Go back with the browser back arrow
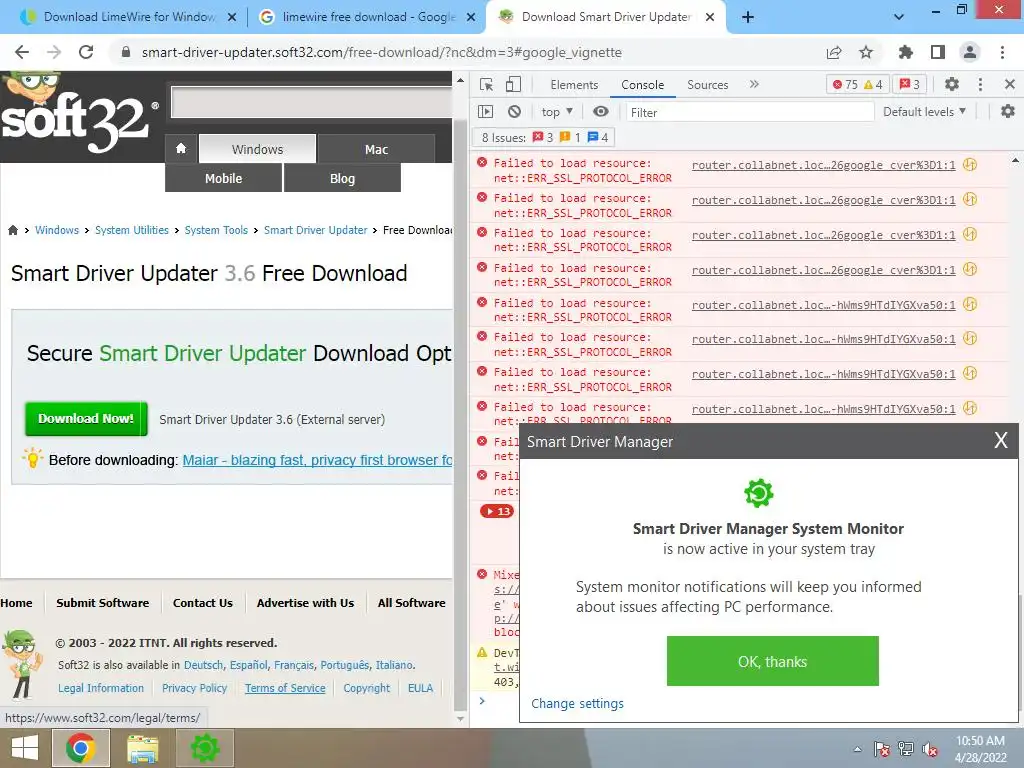Screen dimensions: 1024x768 tap(22, 52)
